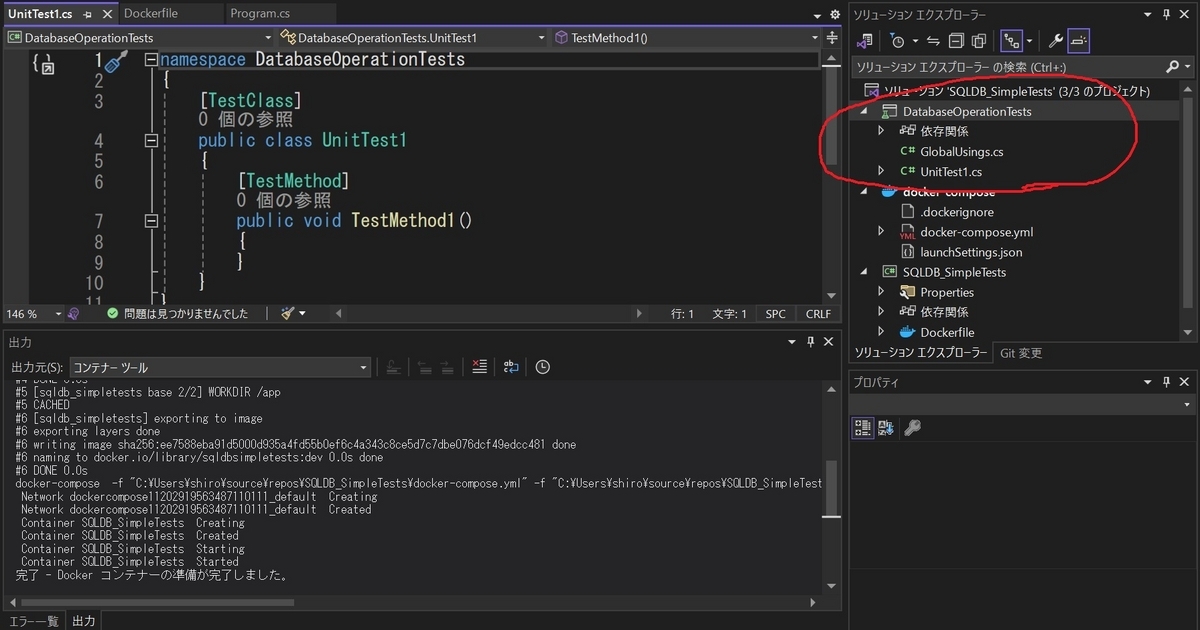Clear all output pane text

coord(480,367)
